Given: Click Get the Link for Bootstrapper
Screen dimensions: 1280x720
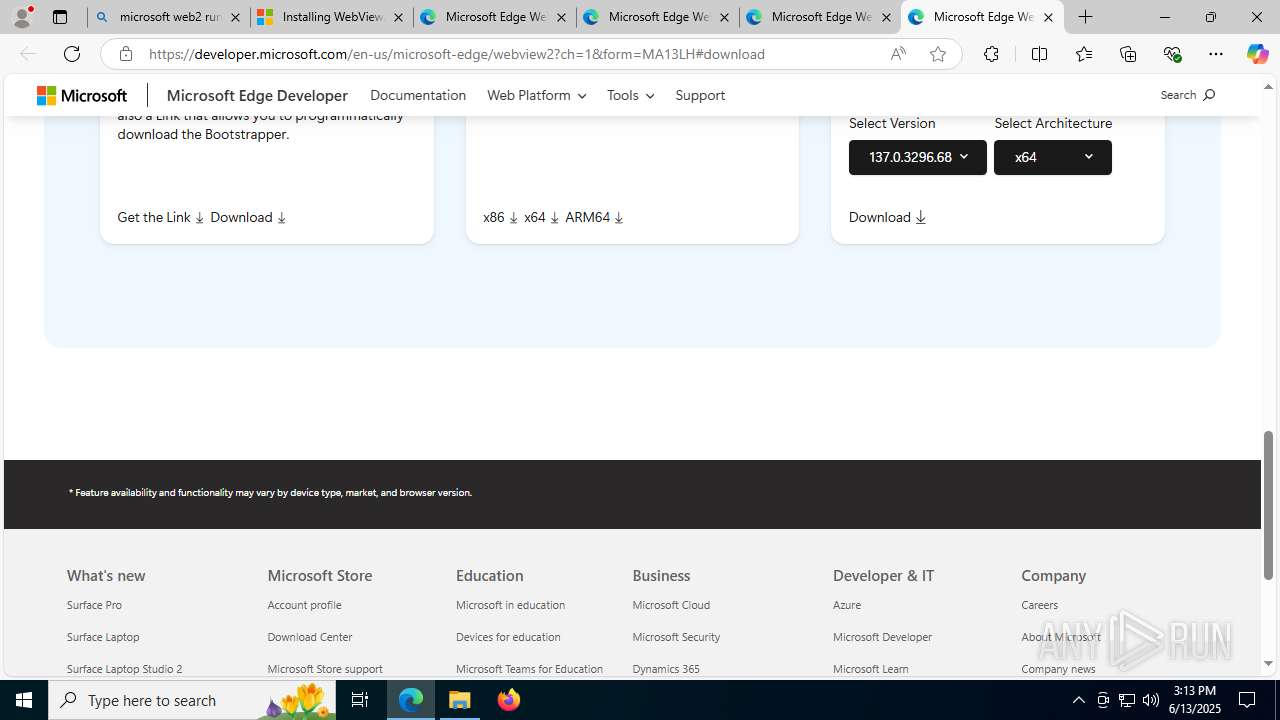Looking at the screenshot, I should (161, 217).
